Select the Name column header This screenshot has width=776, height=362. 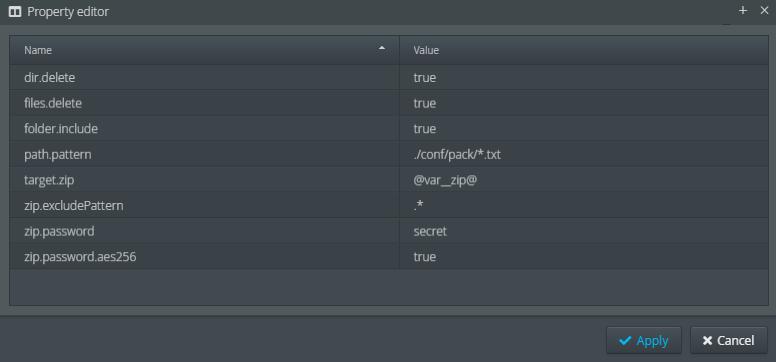coord(204,50)
